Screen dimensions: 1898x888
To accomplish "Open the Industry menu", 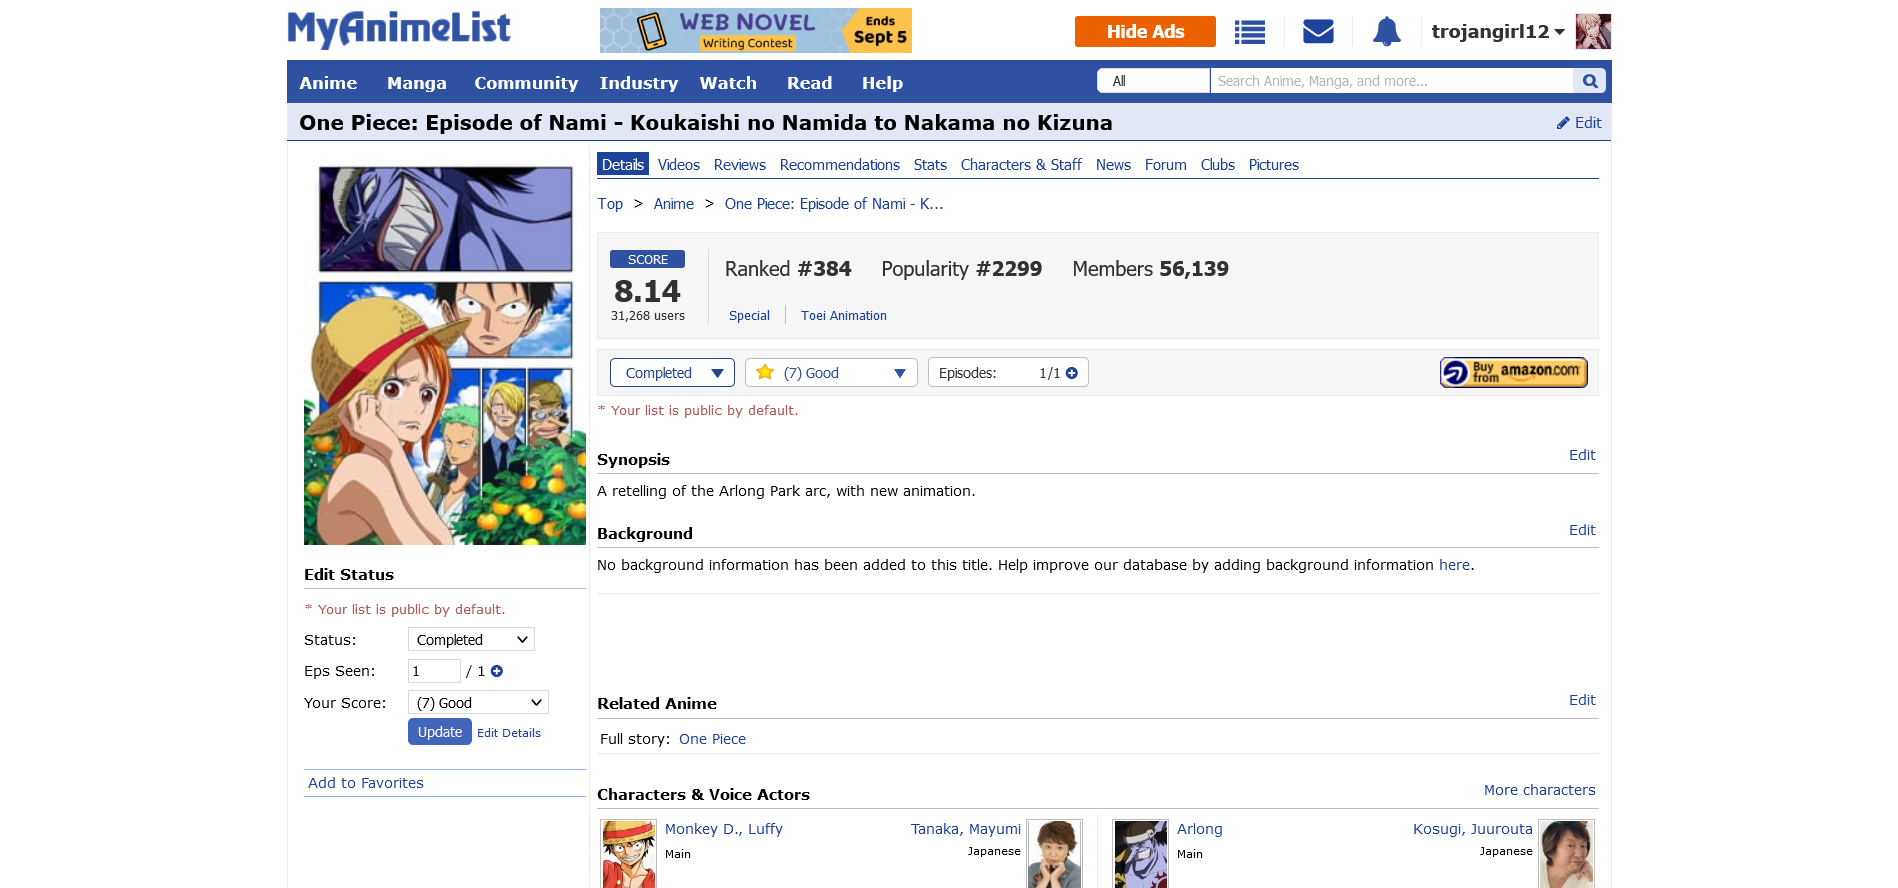I will tap(639, 83).
